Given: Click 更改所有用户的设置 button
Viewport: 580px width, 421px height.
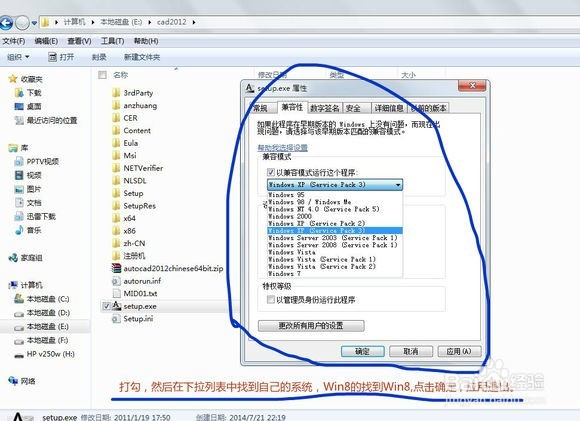Looking at the screenshot, I should pyautogui.click(x=311, y=326).
